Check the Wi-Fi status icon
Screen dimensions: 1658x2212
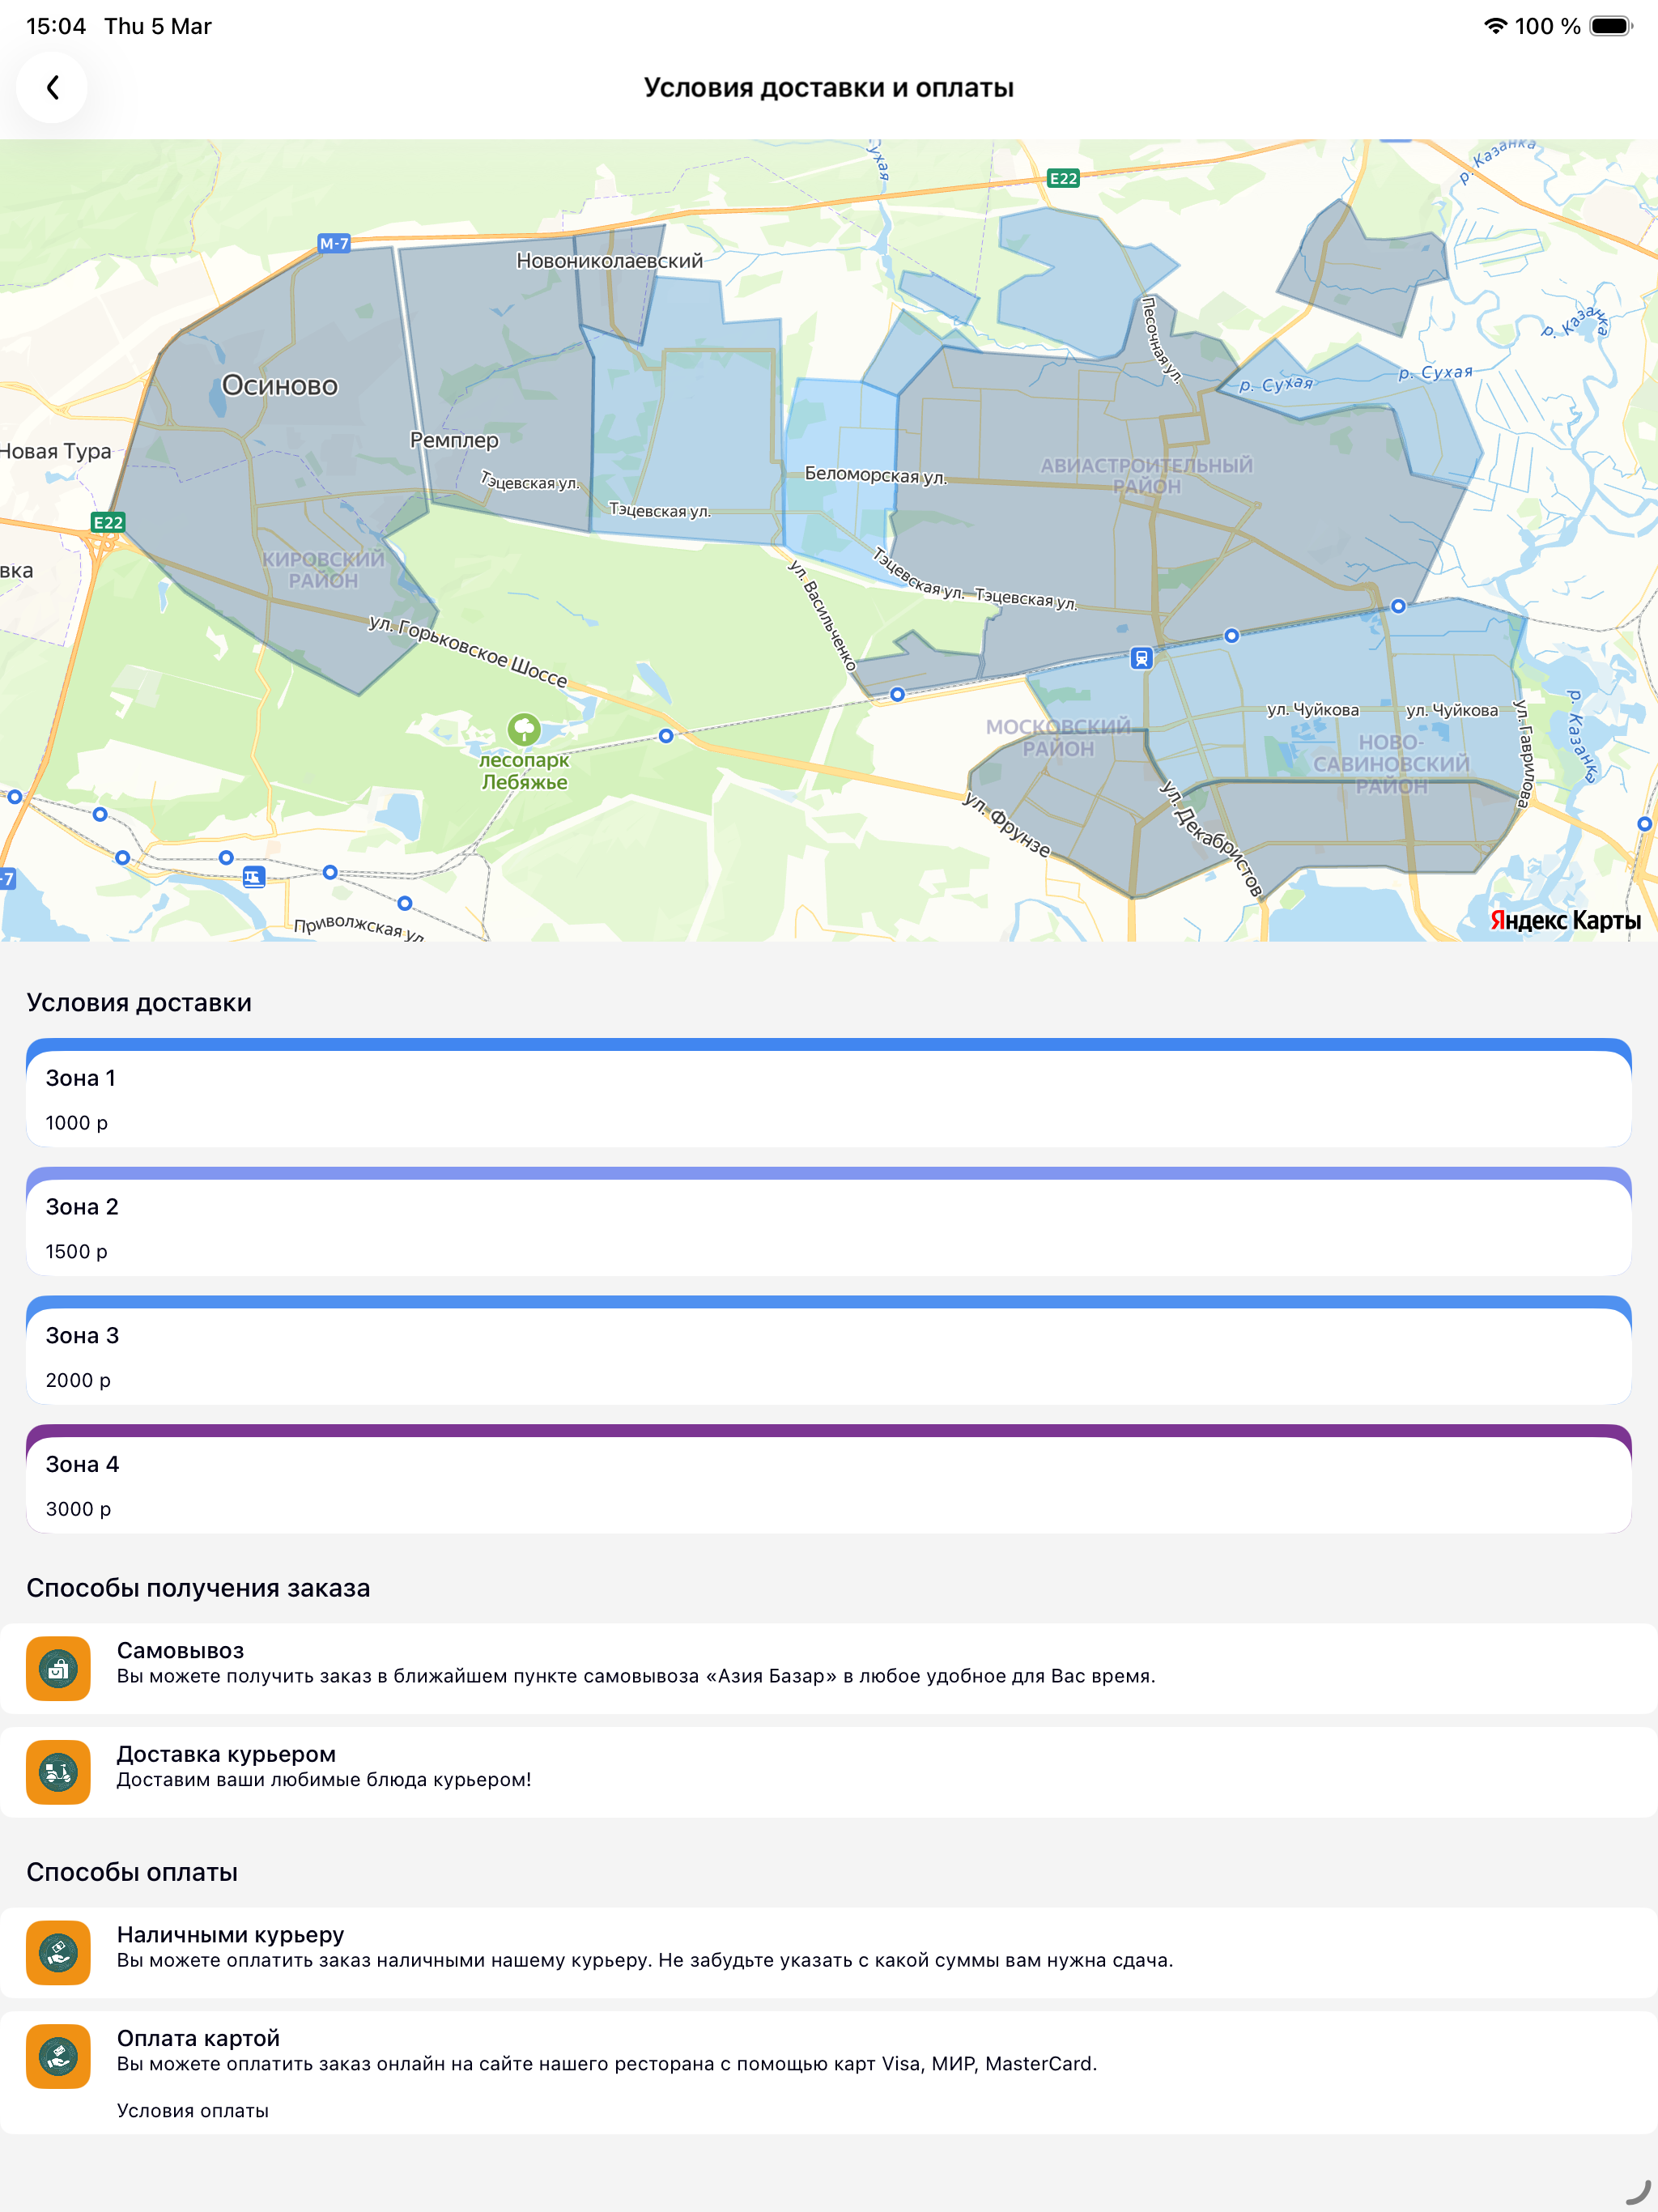pos(1495,26)
